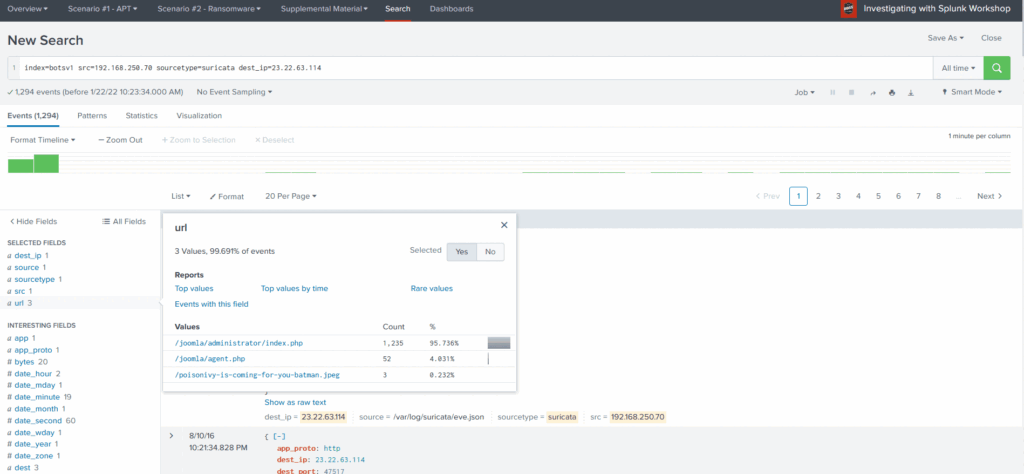This screenshot has width=1024, height=474.
Task: Click the highlighted 23.22.63.114 dest_ip value
Action: pyautogui.click(x=323, y=417)
